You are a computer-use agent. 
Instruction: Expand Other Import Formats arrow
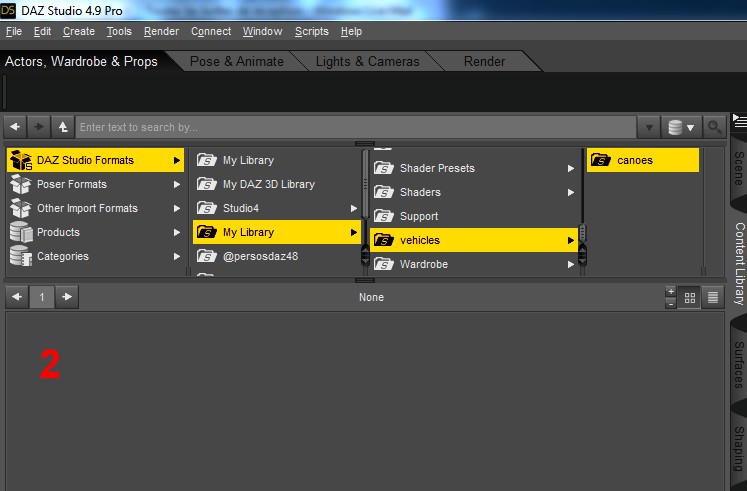177,209
